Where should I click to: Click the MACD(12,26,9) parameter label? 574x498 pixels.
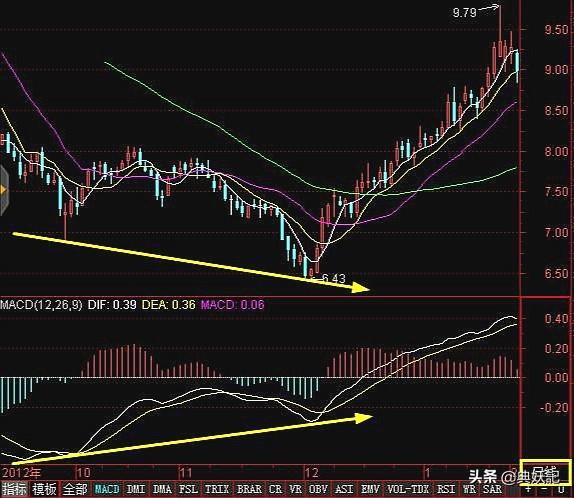[x=41, y=305]
